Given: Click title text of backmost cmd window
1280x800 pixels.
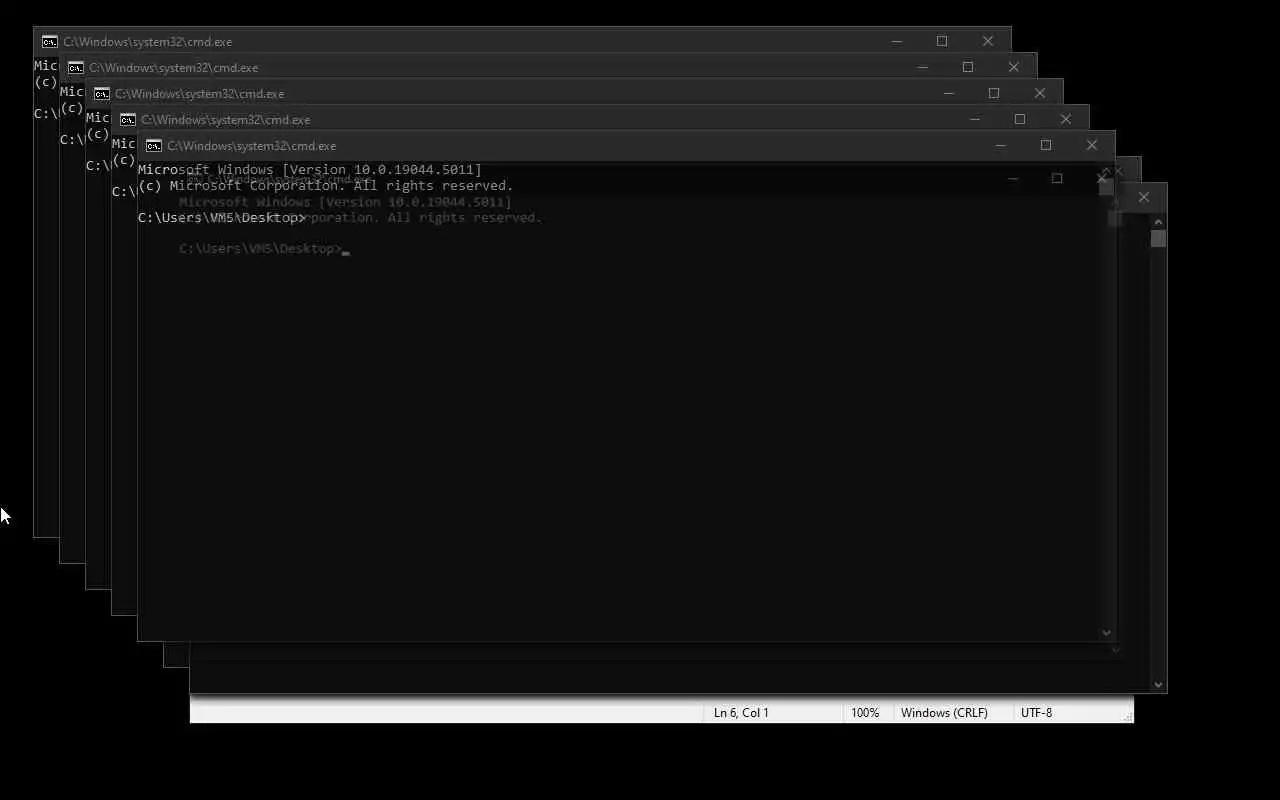Looking at the screenshot, I should tap(148, 42).
